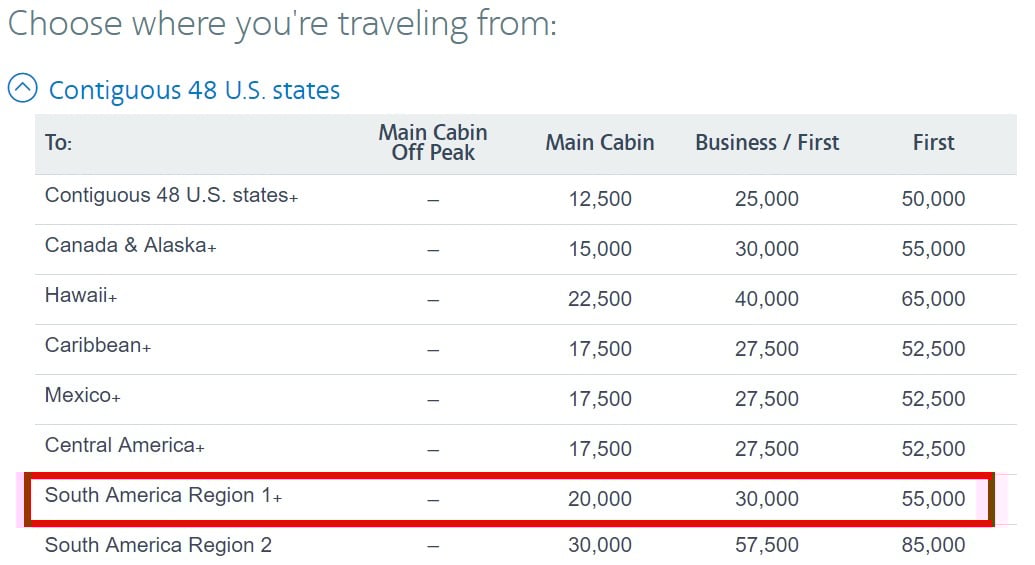The image size is (1035, 565).
Task: Select the Caribbean destination label
Action: [x=98, y=345]
